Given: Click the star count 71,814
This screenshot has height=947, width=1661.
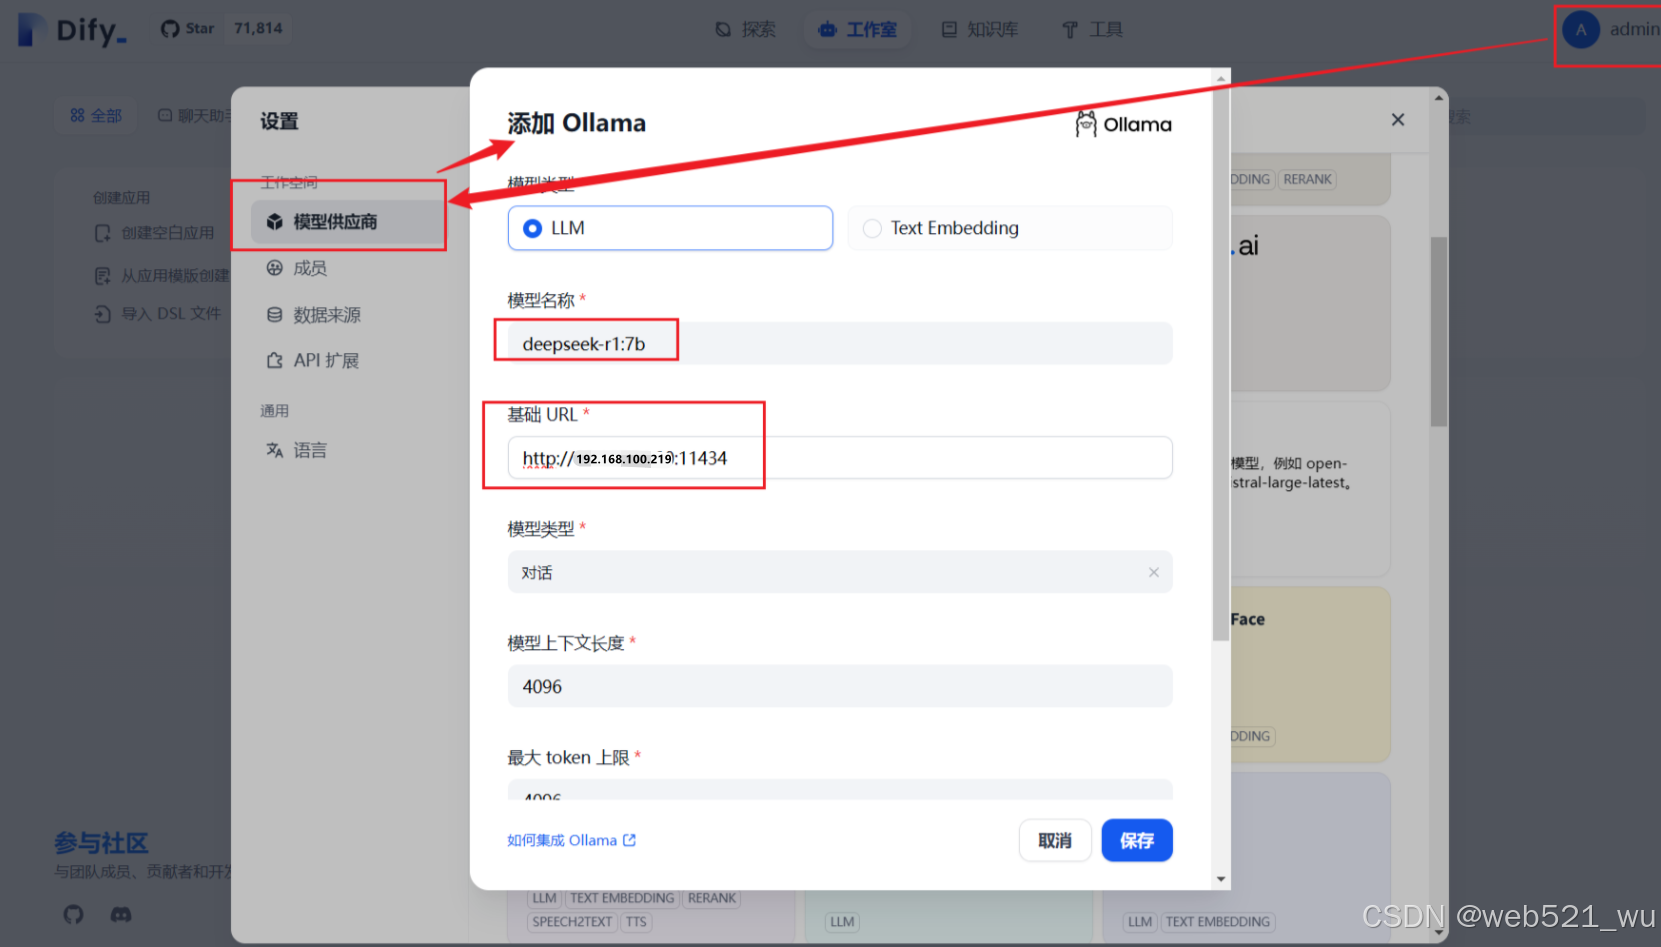Looking at the screenshot, I should point(258,29).
